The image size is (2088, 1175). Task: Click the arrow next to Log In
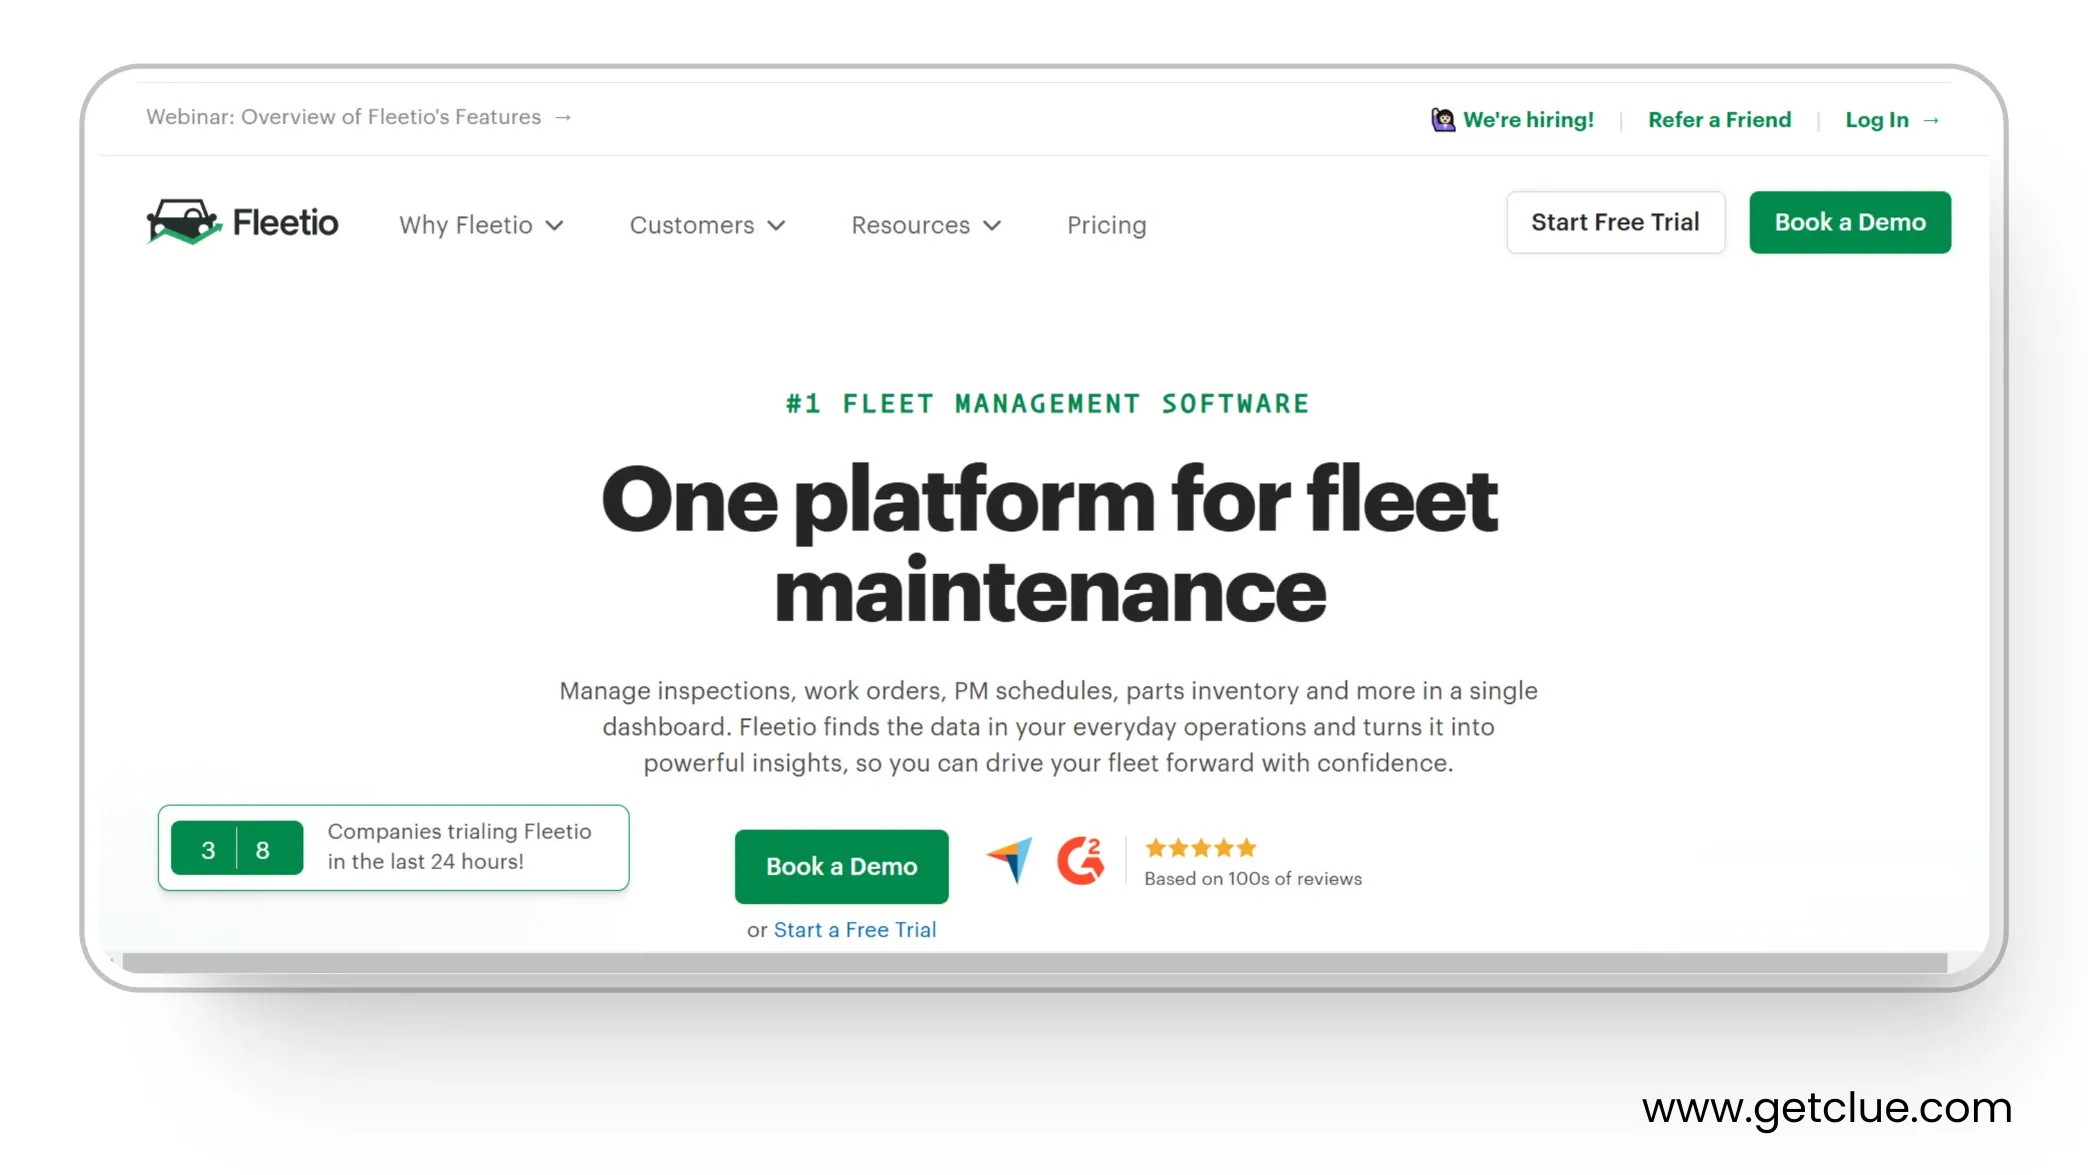tap(1931, 120)
